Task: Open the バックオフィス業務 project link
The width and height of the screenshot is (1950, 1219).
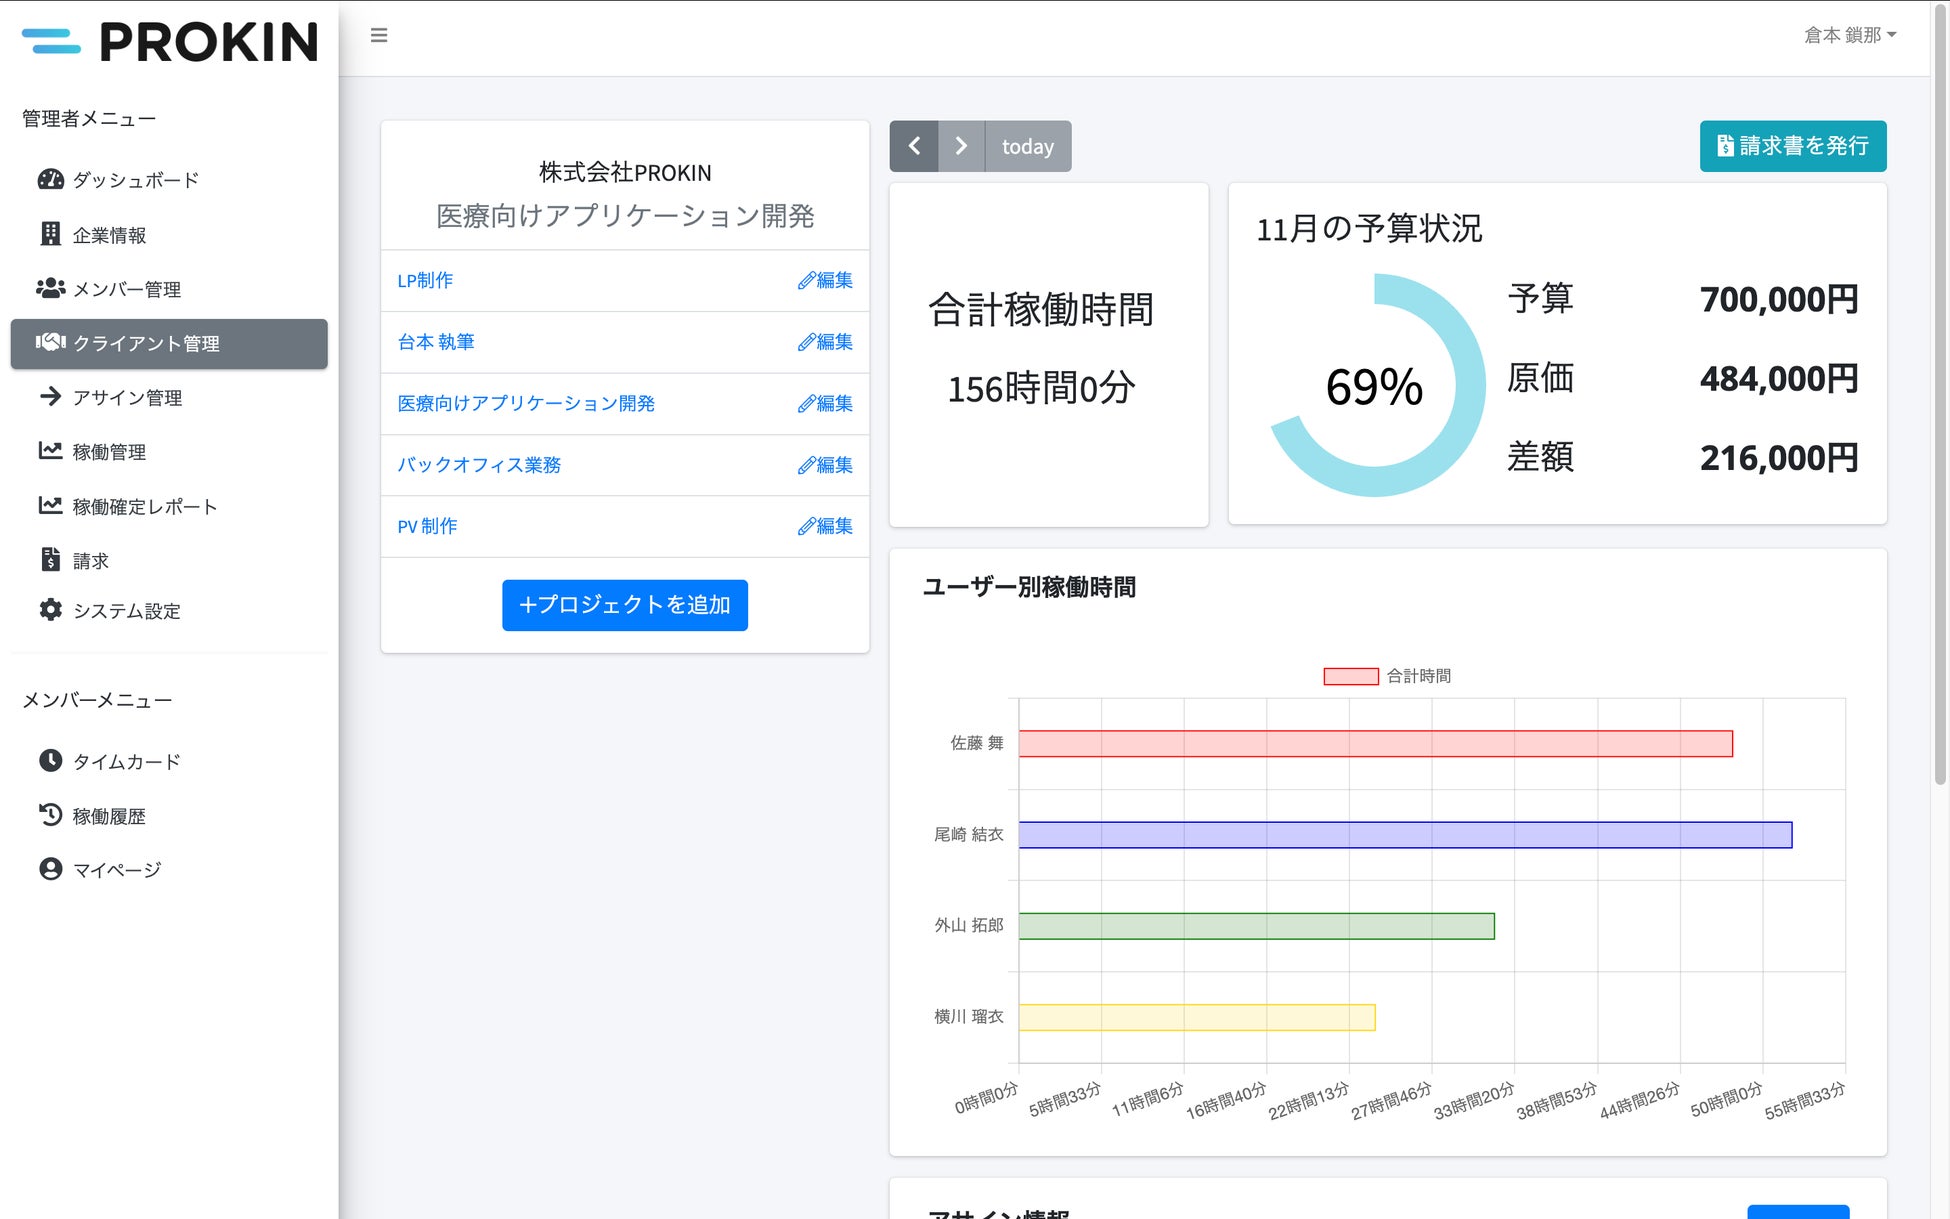Action: 479,465
